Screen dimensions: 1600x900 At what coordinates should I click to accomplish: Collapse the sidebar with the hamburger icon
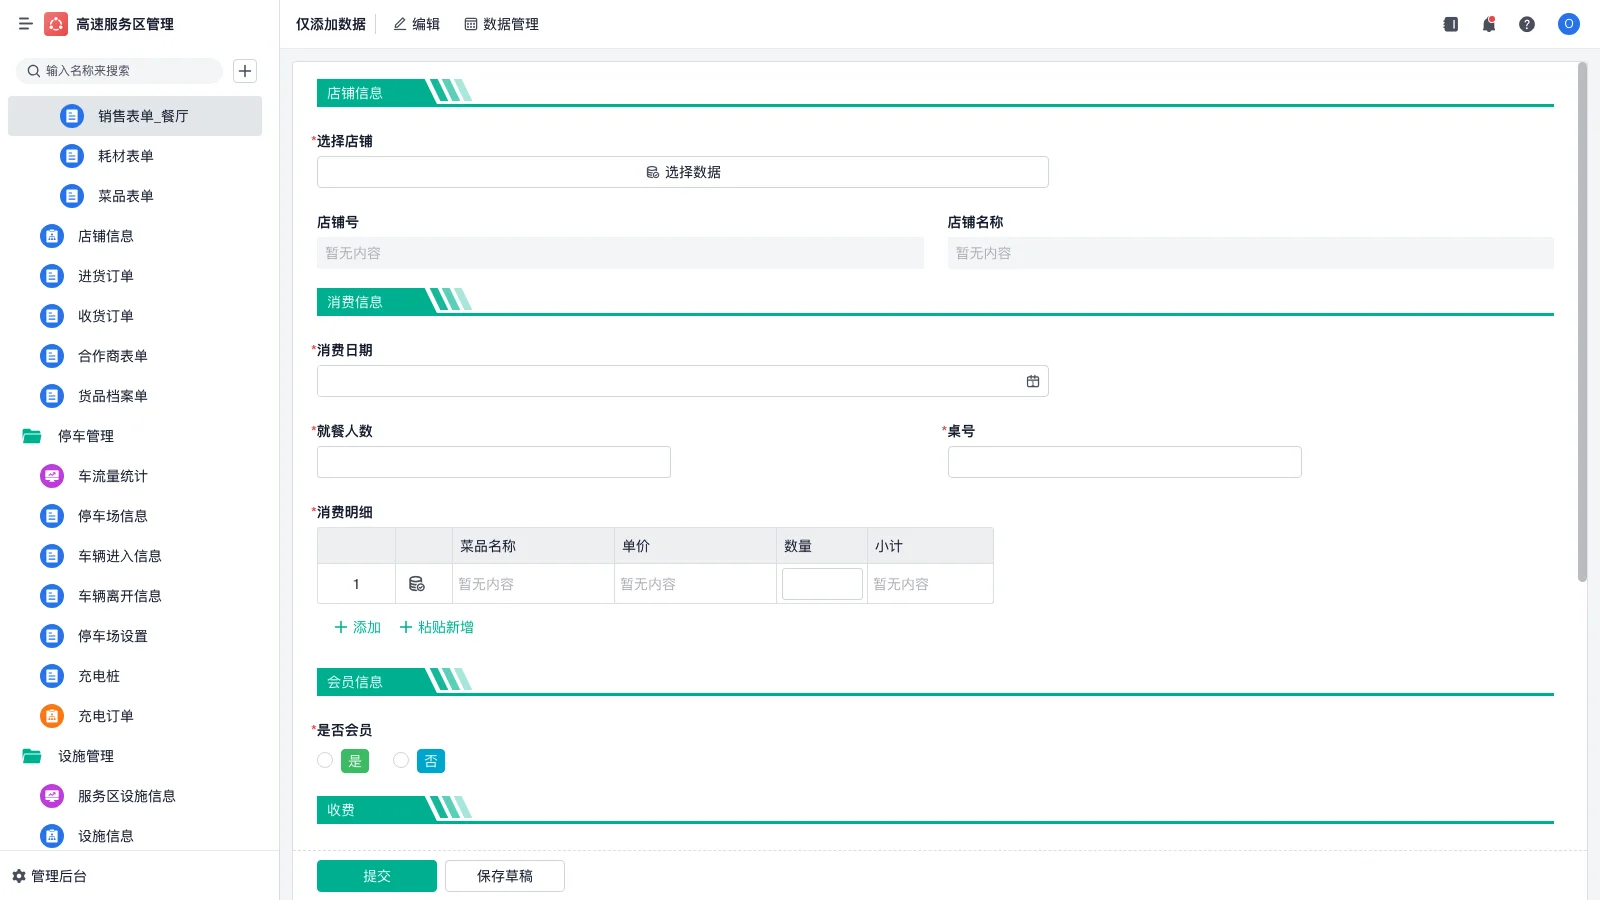click(x=26, y=24)
